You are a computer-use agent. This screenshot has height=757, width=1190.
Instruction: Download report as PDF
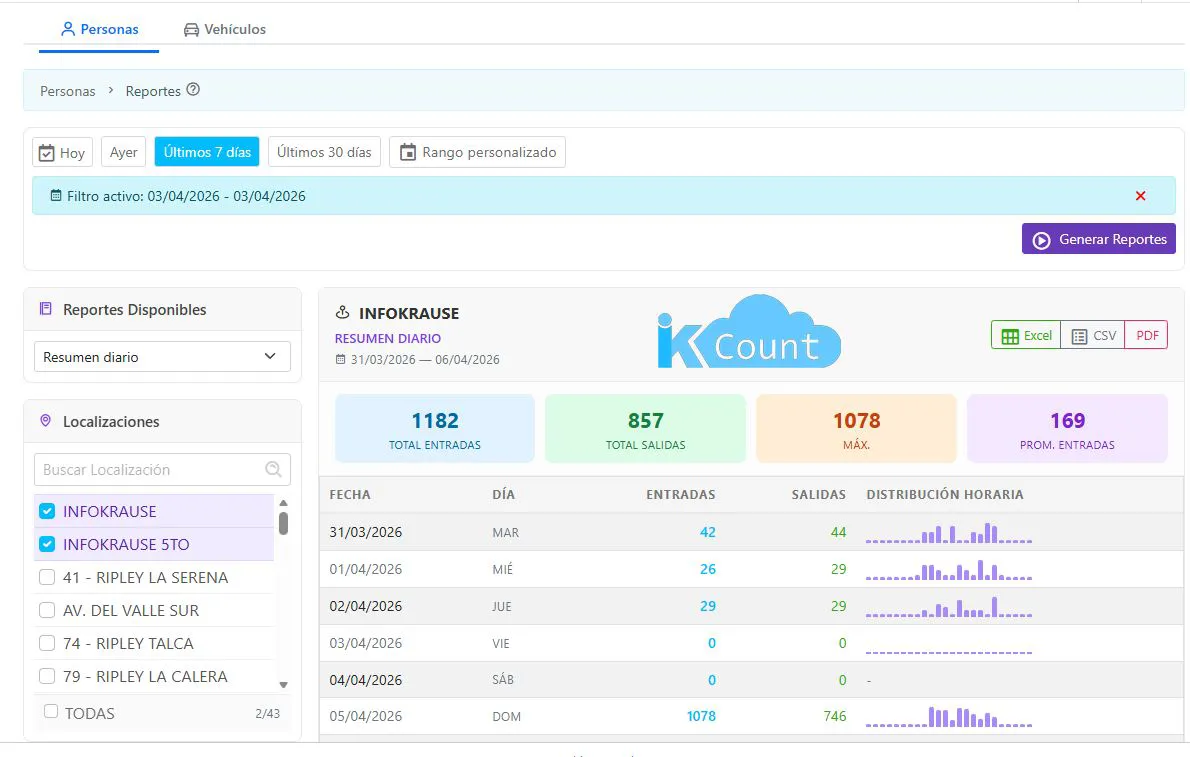(x=1147, y=335)
